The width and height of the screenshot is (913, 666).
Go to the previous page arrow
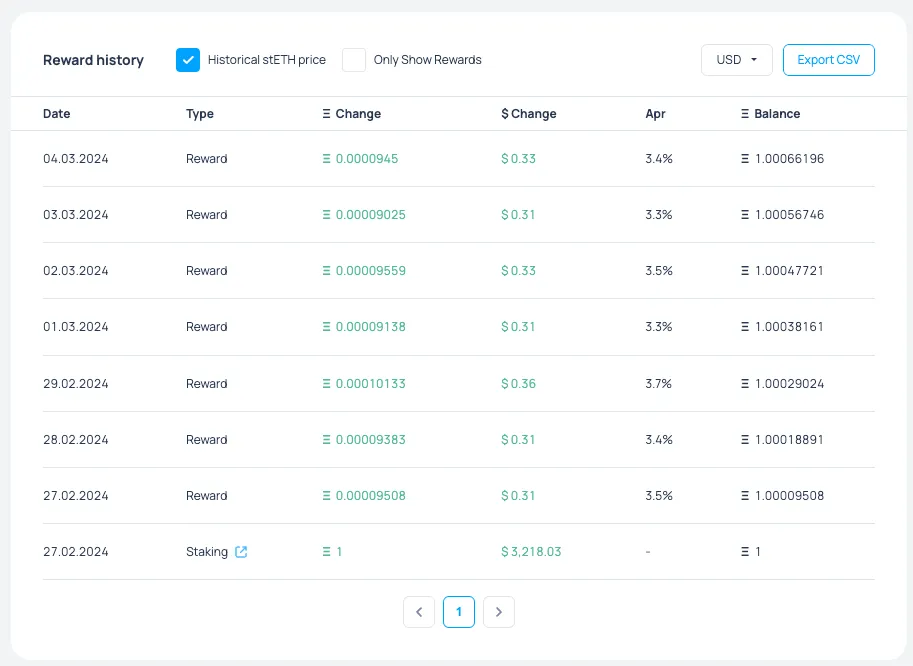point(419,612)
